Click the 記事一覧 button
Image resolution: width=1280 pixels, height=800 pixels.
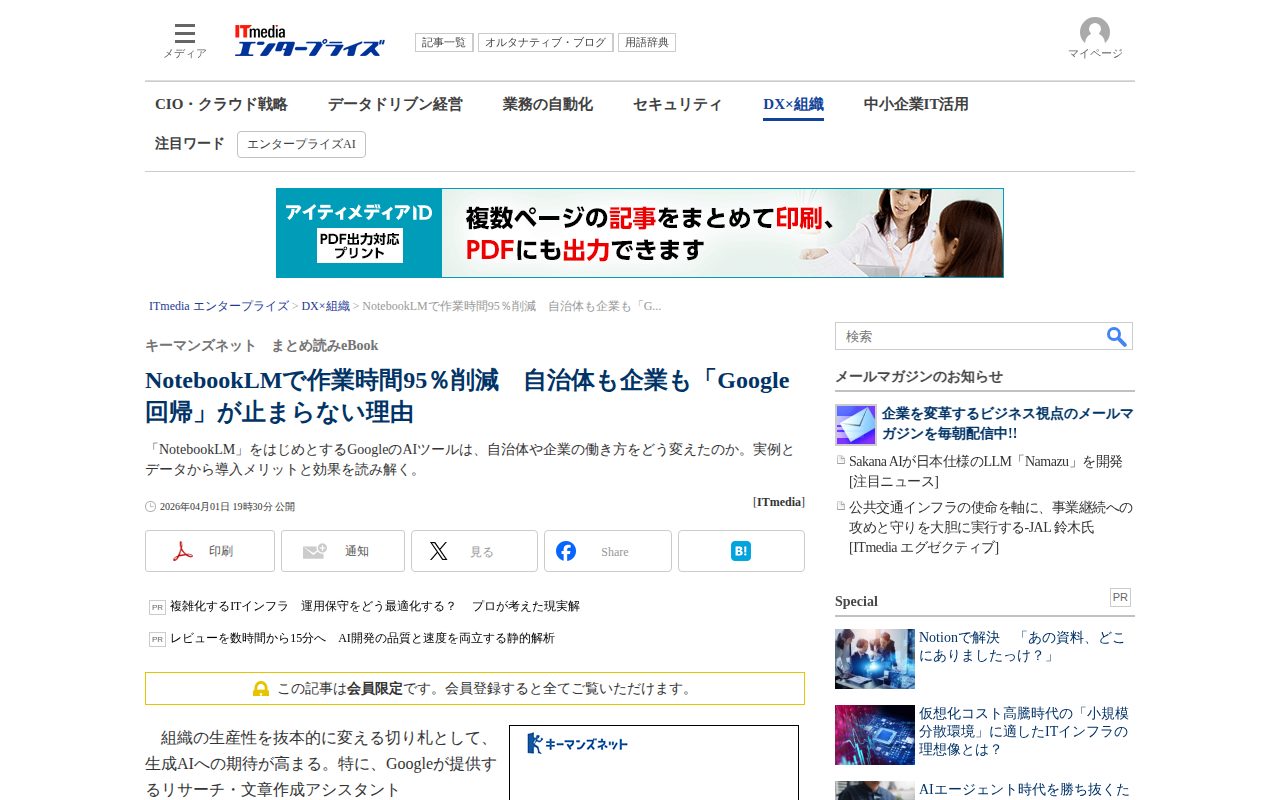tap(444, 43)
